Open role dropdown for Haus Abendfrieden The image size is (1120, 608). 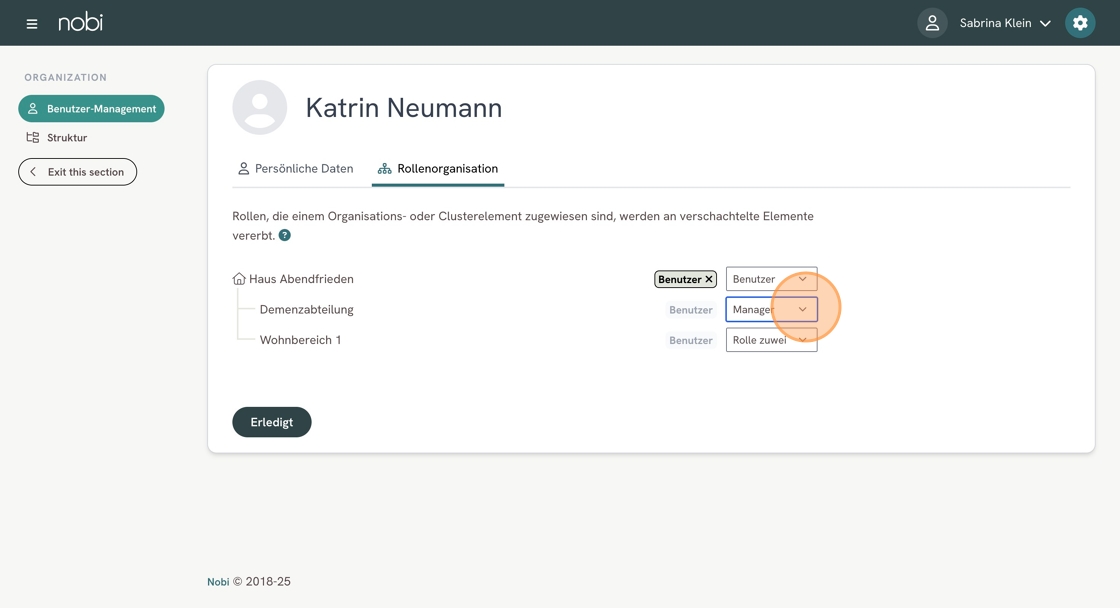click(x=771, y=279)
